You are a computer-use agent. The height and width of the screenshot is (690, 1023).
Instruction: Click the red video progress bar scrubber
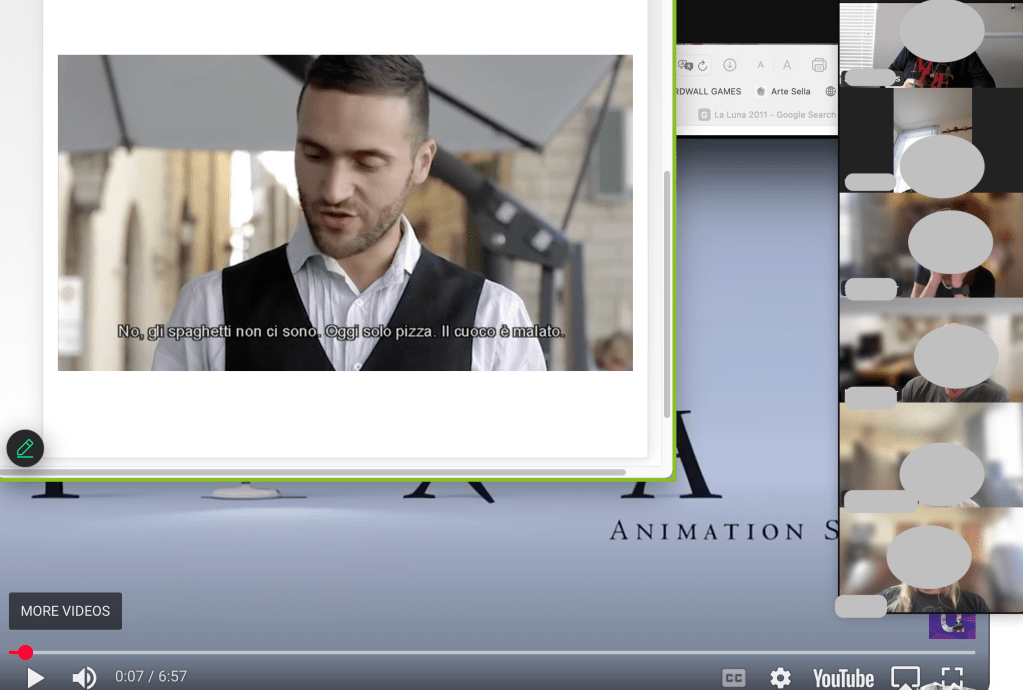pos(25,652)
